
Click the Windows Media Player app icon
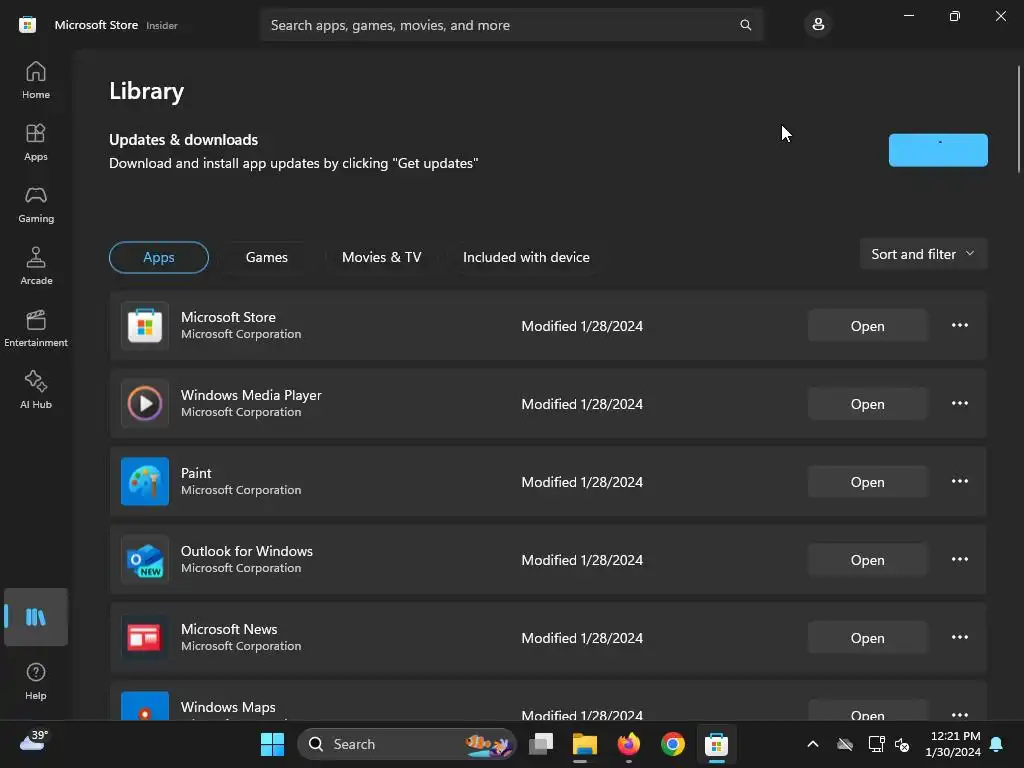point(145,404)
